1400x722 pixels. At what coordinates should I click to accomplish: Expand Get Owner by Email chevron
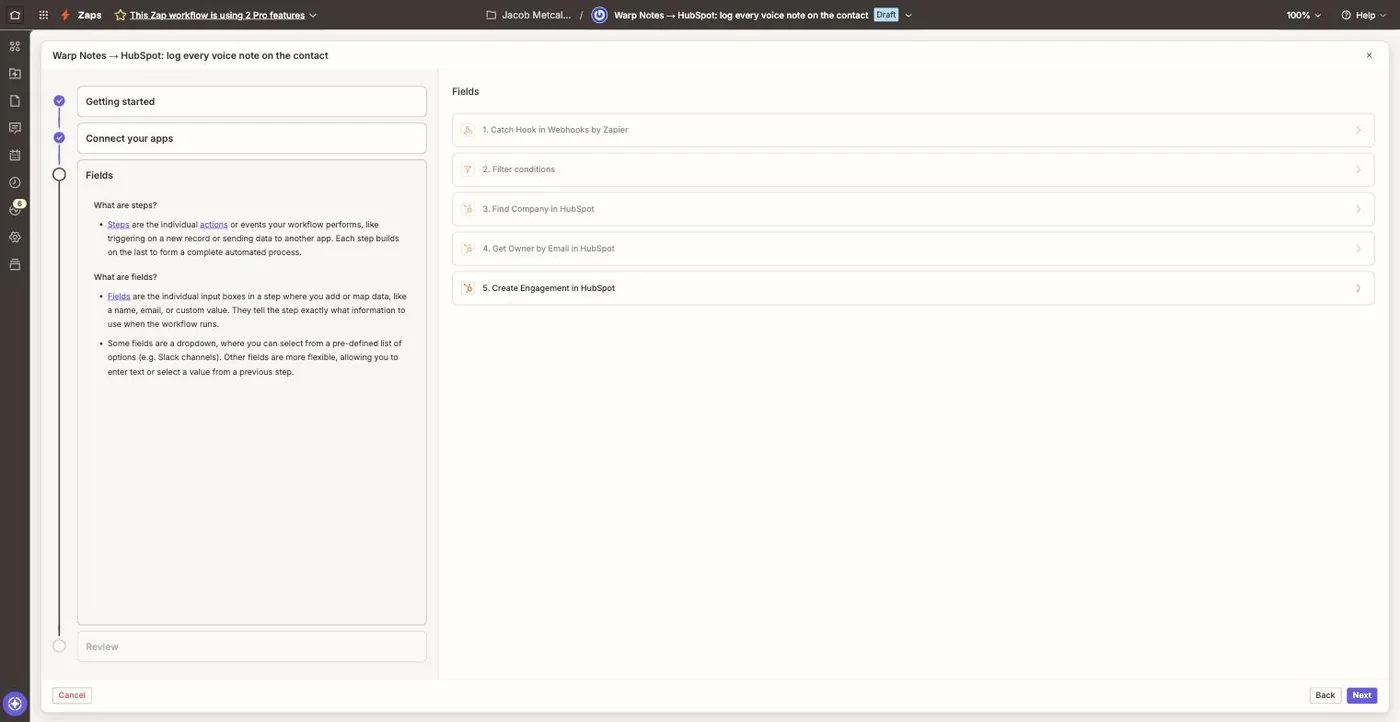(x=1358, y=248)
